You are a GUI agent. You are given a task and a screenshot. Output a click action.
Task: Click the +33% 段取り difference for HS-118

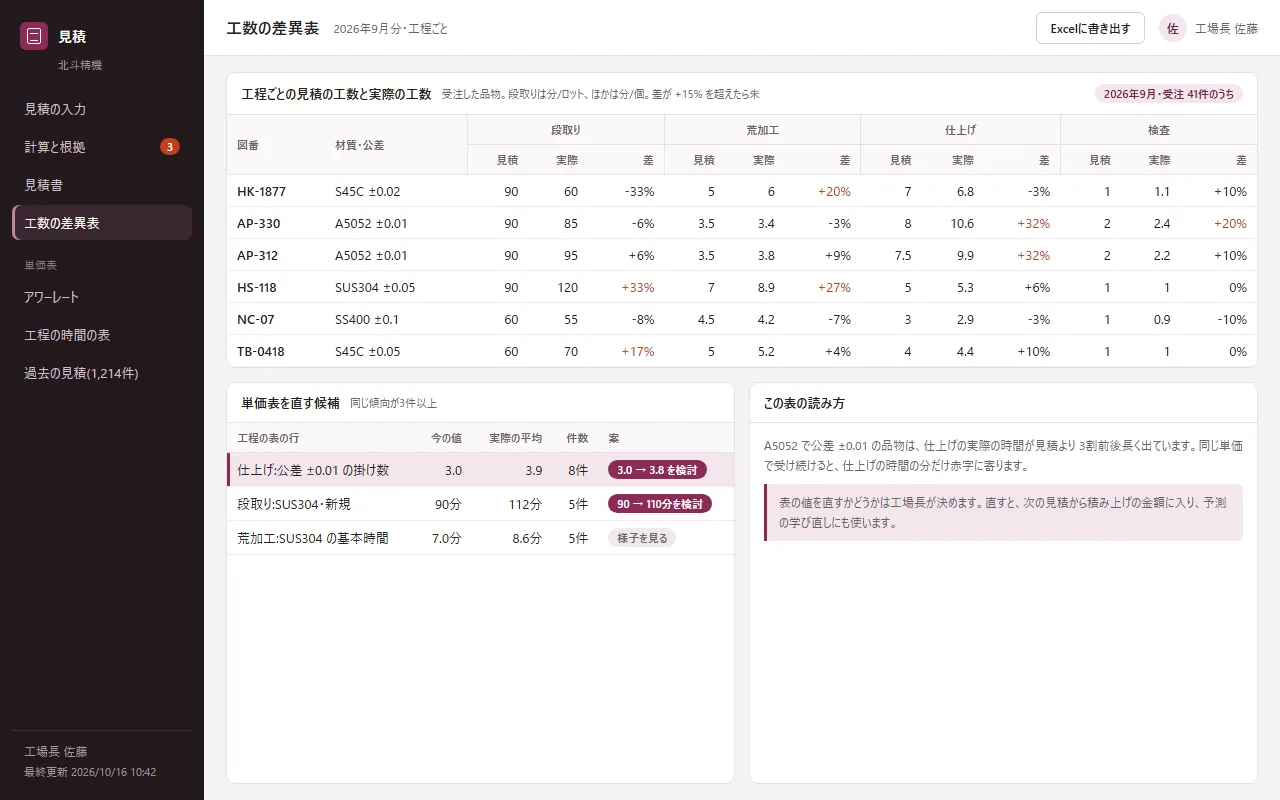pyautogui.click(x=638, y=288)
